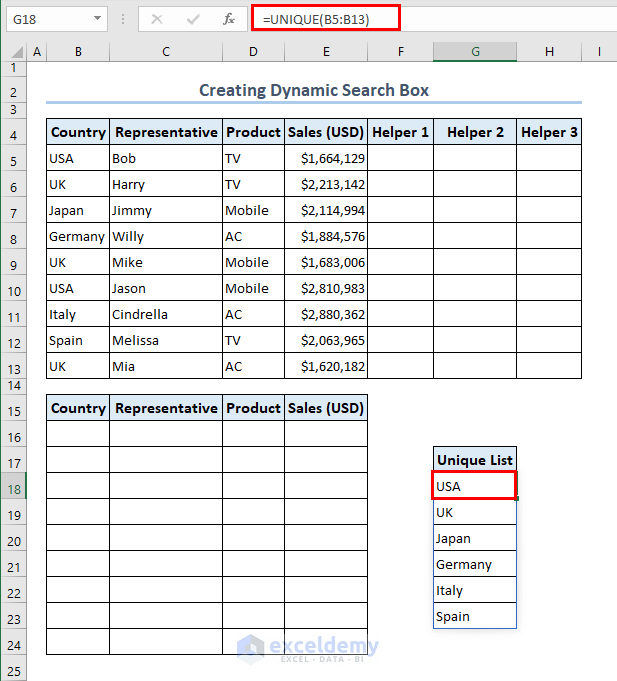Viewport: 617px width, 681px height.
Task: Select column B header
Action: pyautogui.click(x=78, y=52)
